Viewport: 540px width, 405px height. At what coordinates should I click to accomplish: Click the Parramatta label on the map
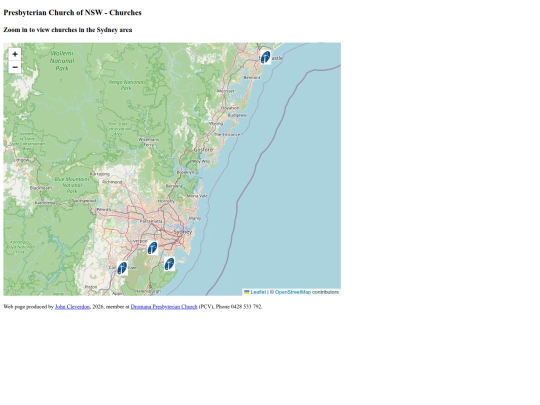click(151, 221)
